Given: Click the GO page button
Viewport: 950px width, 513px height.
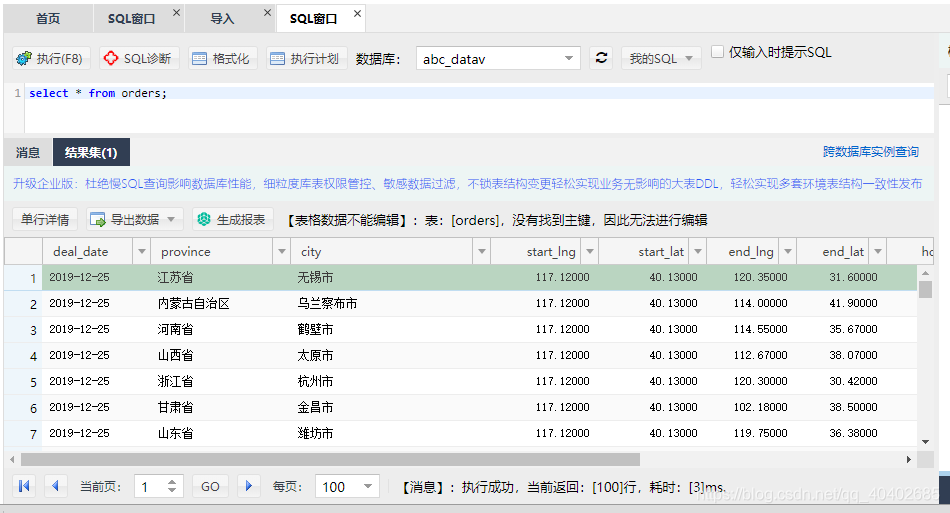Looking at the screenshot, I should [210, 486].
